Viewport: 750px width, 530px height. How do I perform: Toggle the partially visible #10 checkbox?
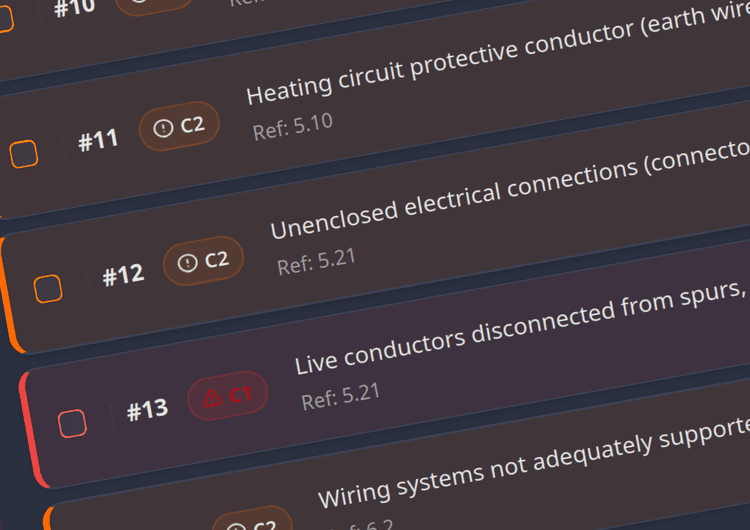click(5, 19)
